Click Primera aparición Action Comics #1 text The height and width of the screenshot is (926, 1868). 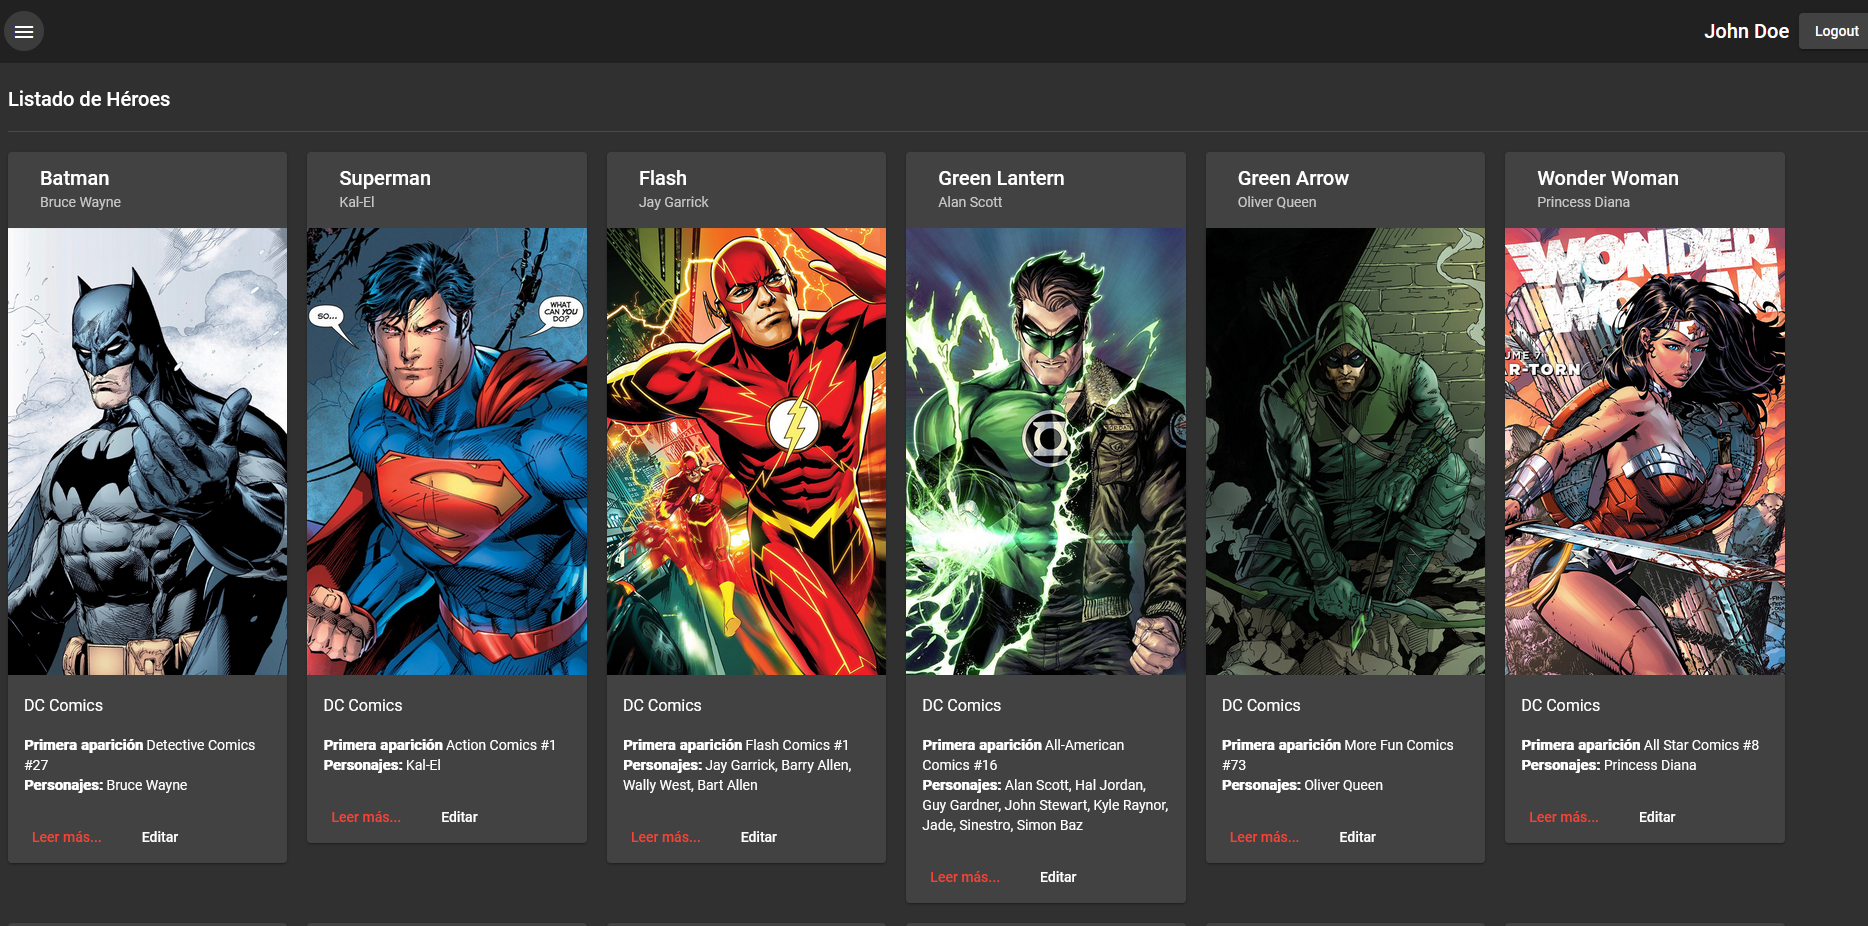click(x=439, y=745)
